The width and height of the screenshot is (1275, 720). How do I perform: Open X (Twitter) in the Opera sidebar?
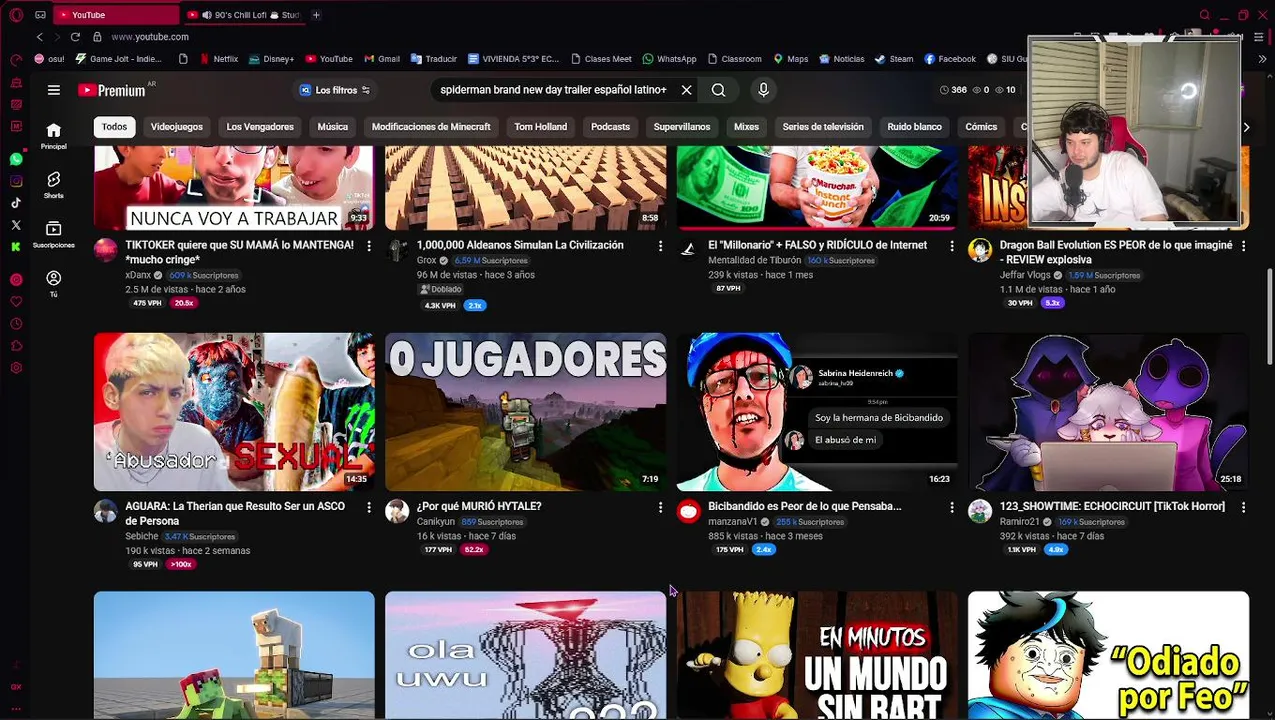tap(16, 225)
